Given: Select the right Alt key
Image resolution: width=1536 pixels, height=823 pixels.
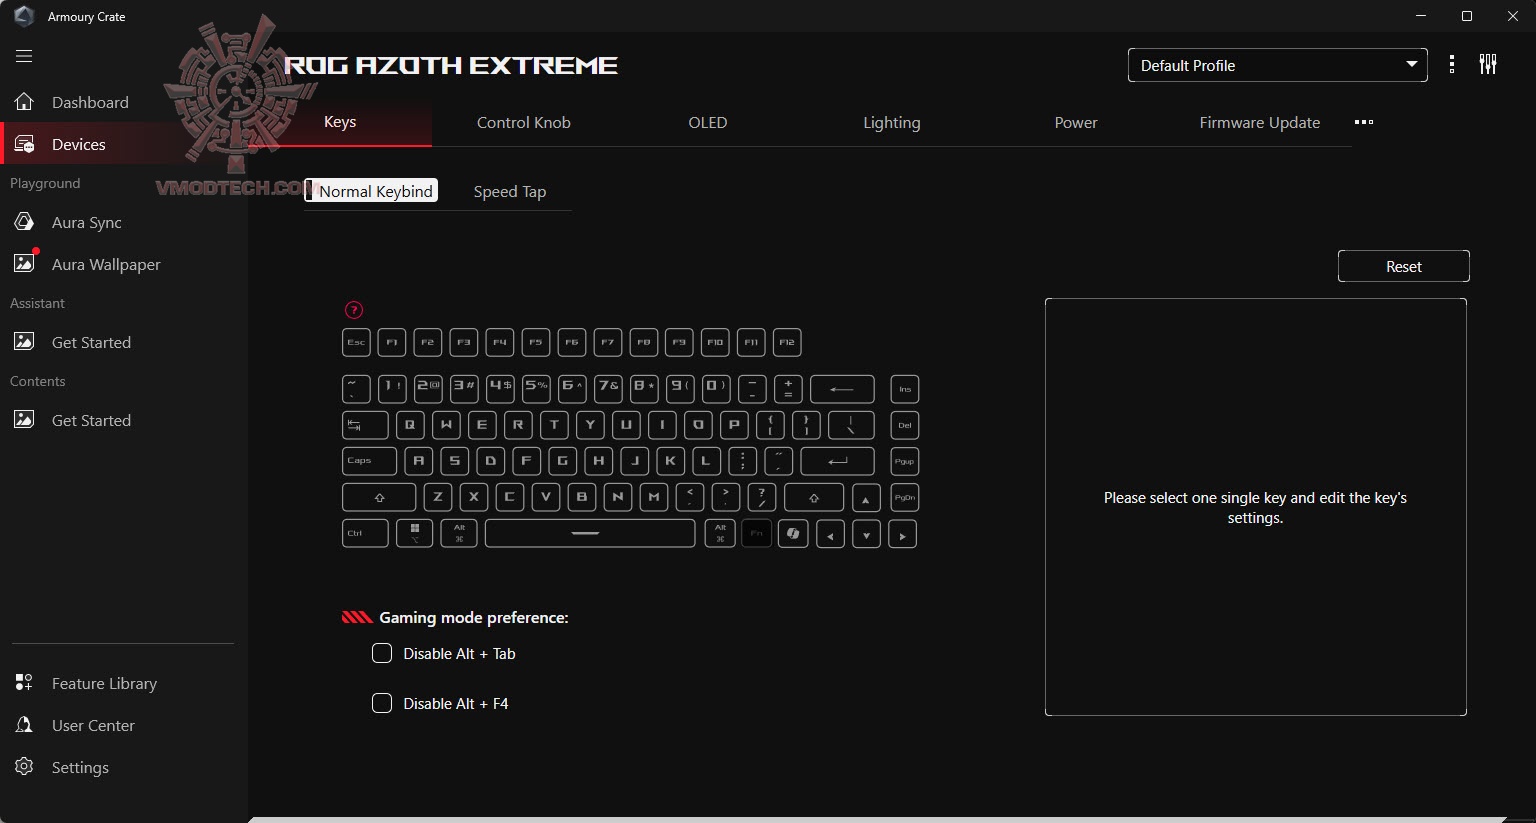Looking at the screenshot, I should point(720,533).
